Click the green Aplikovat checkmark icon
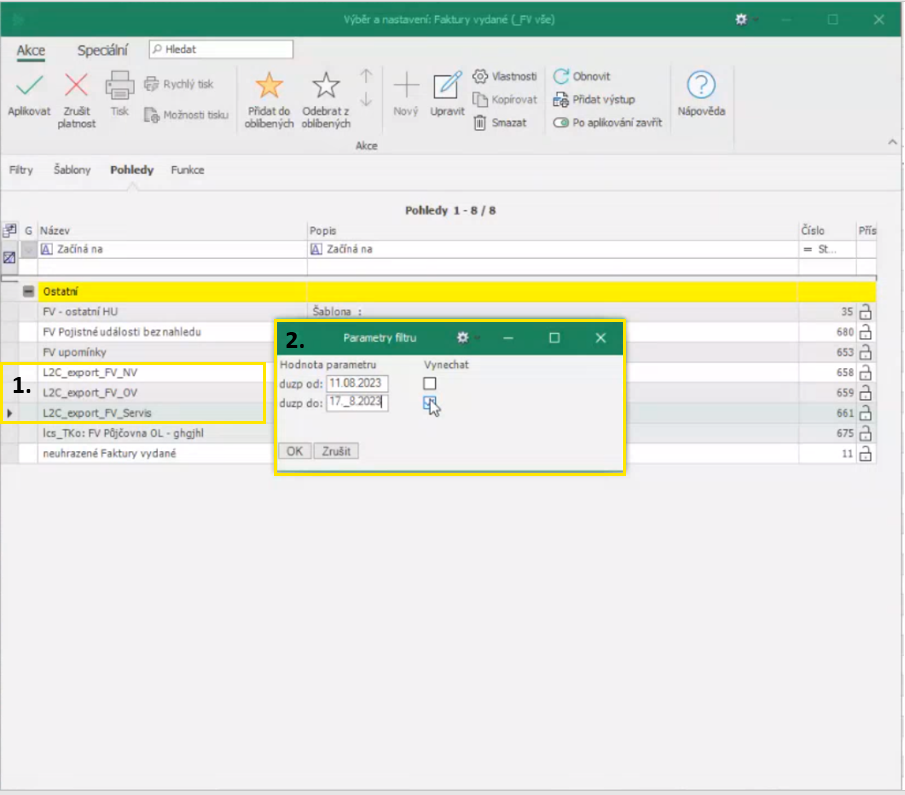905x795 pixels. pyautogui.click(x=29, y=86)
